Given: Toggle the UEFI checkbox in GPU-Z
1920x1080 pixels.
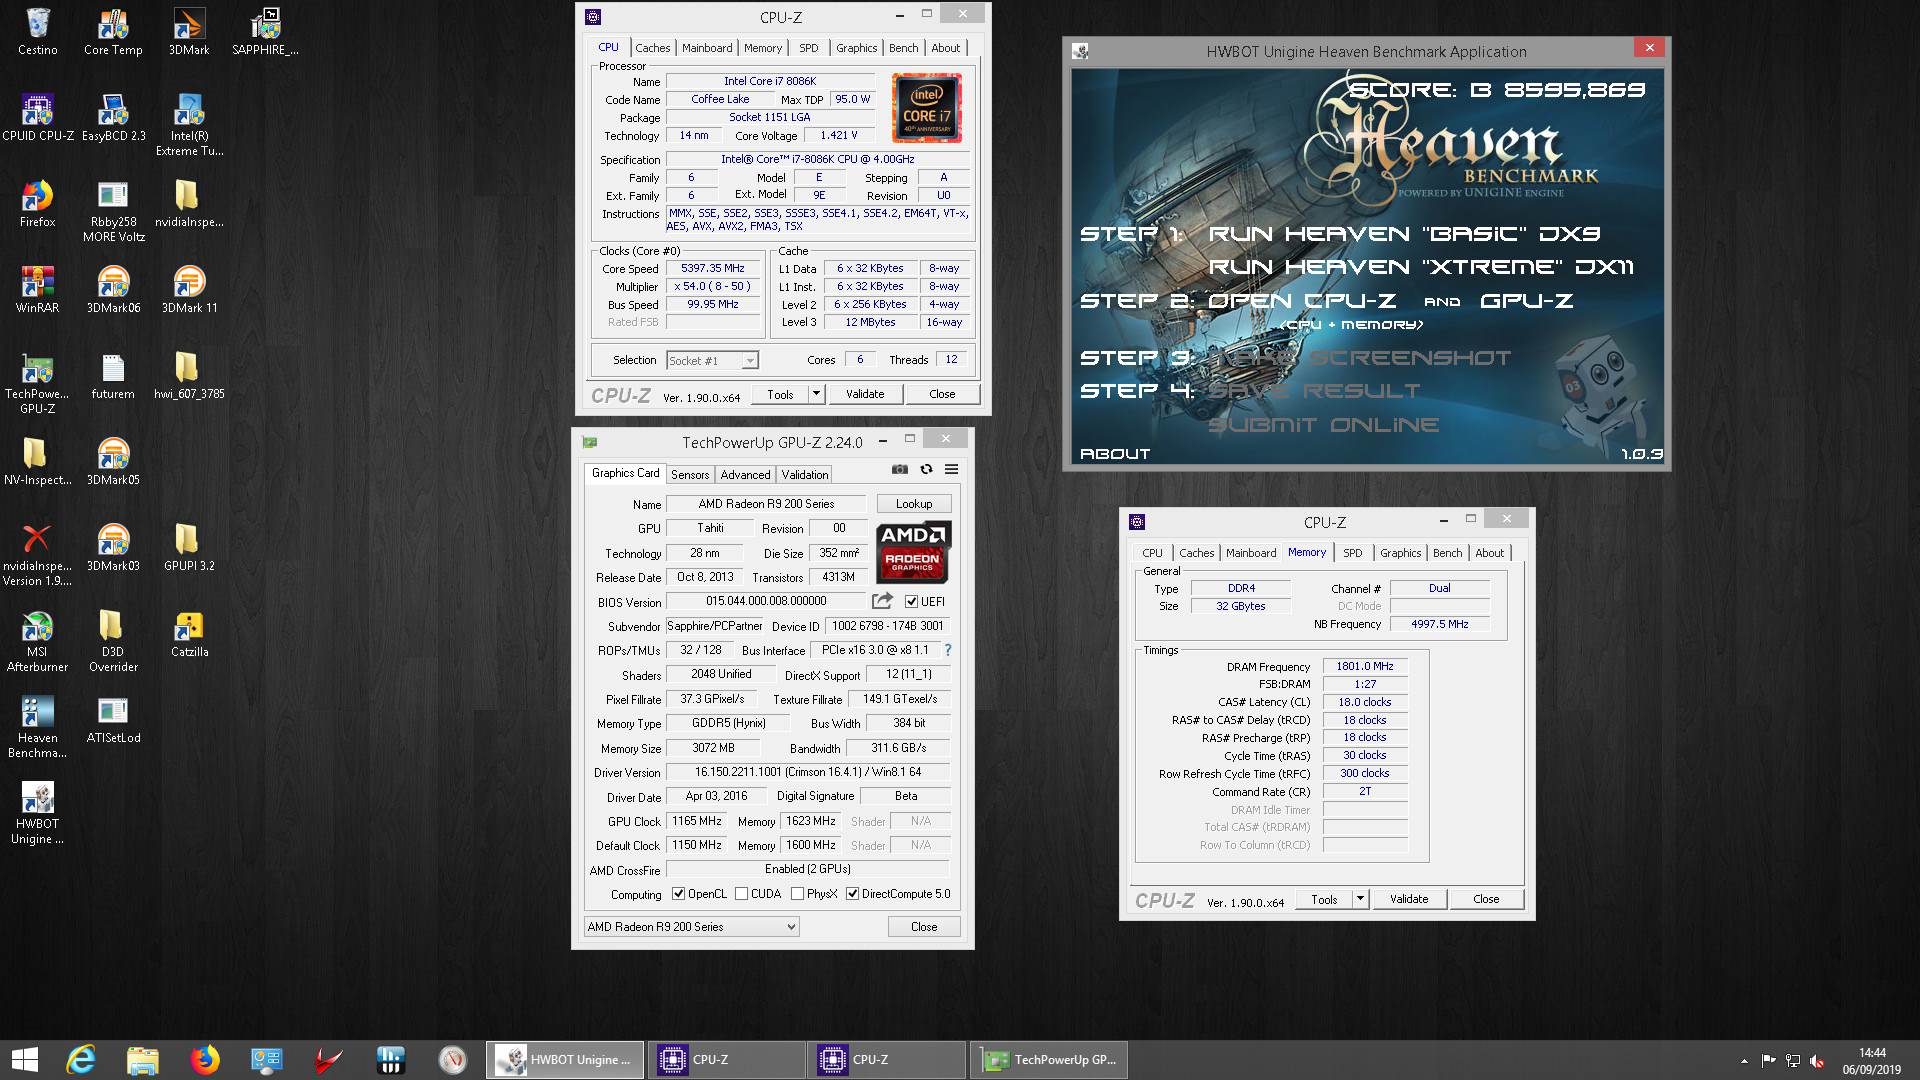Looking at the screenshot, I should tap(911, 601).
